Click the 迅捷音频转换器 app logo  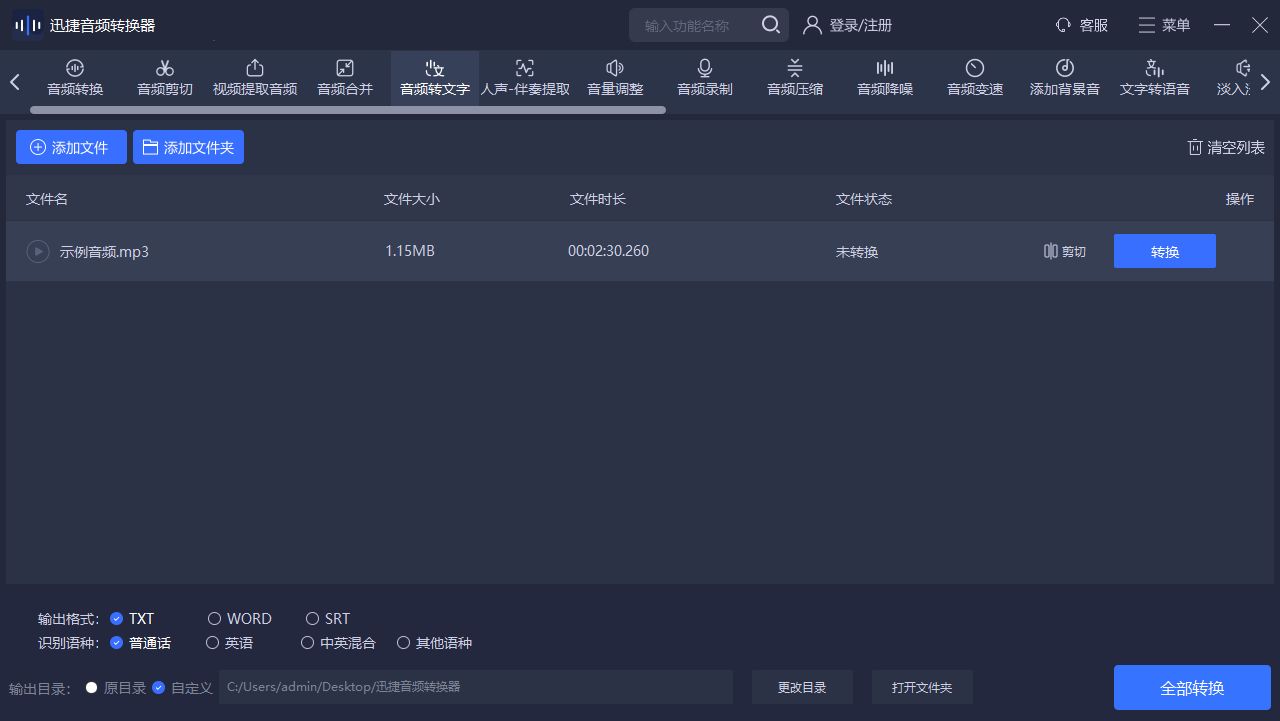point(28,25)
